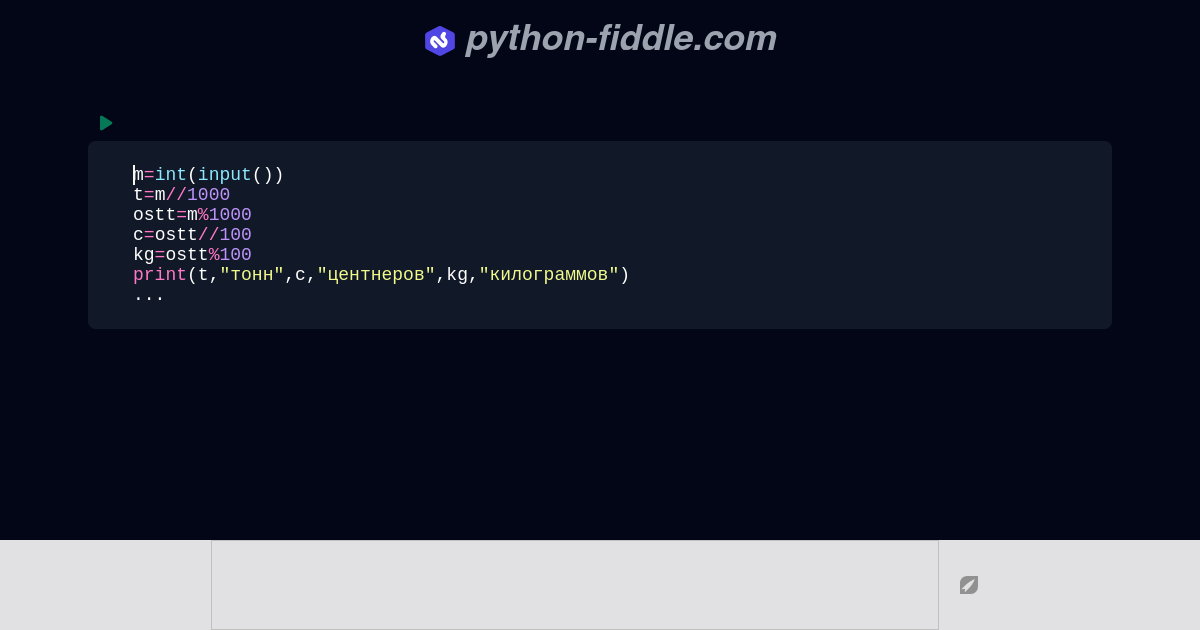Select the kg variable on line 5
The height and width of the screenshot is (630, 1200).
tap(143, 255)
